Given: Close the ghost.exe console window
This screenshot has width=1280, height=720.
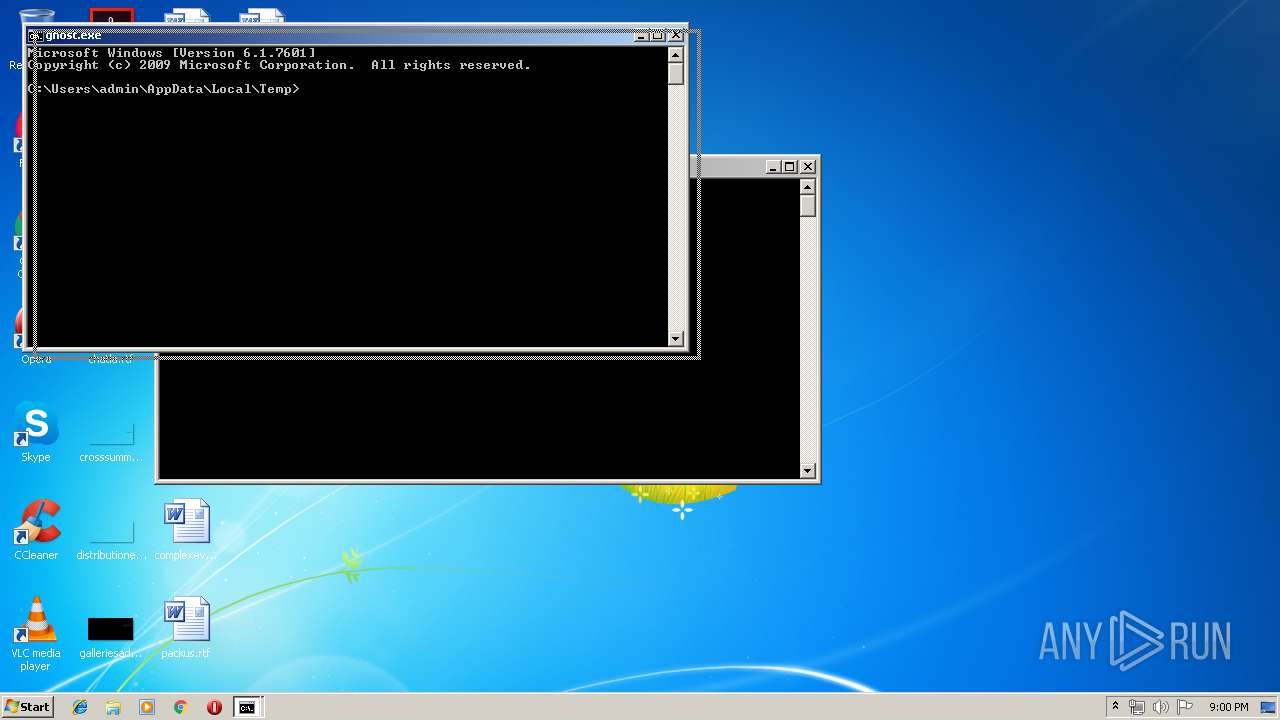Looking at the screenshot, I should [675, 35].
